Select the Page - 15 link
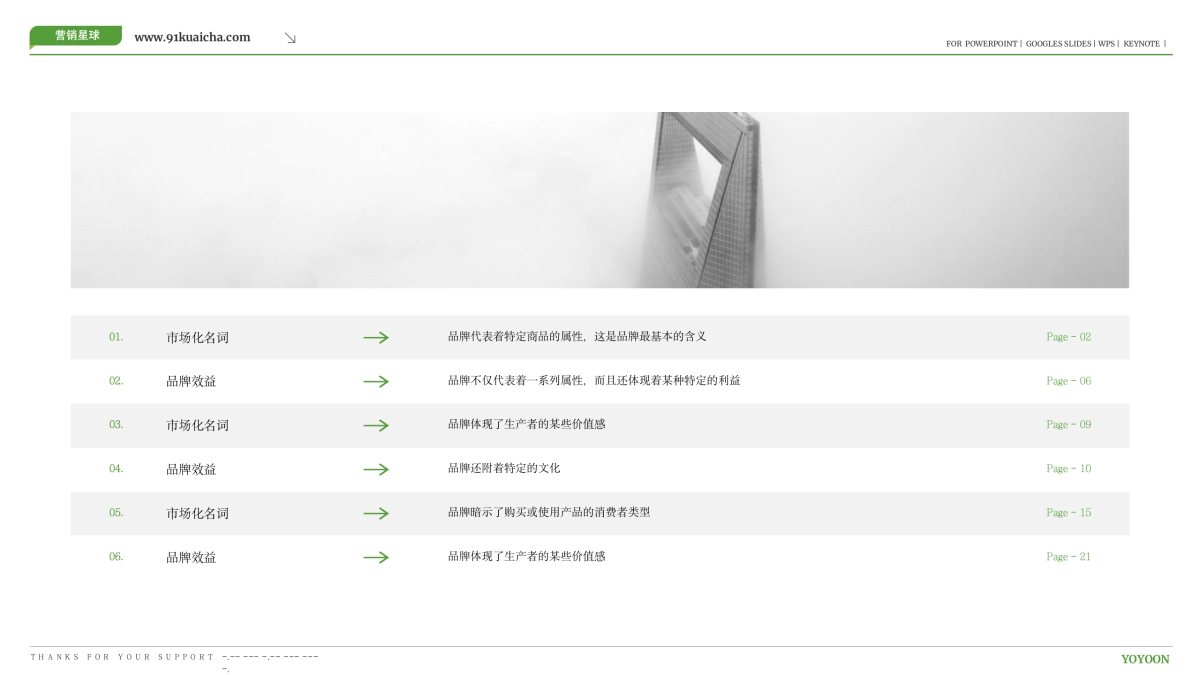Viewport: 1200px width, 675px height. pos(1068,513)
